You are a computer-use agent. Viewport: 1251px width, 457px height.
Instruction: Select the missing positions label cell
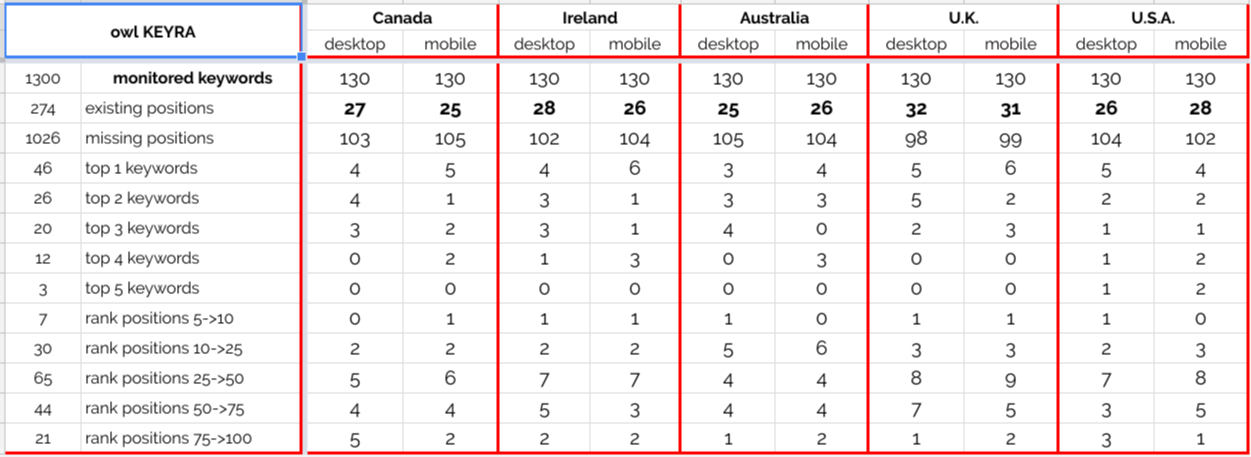[x=191, y=138]
